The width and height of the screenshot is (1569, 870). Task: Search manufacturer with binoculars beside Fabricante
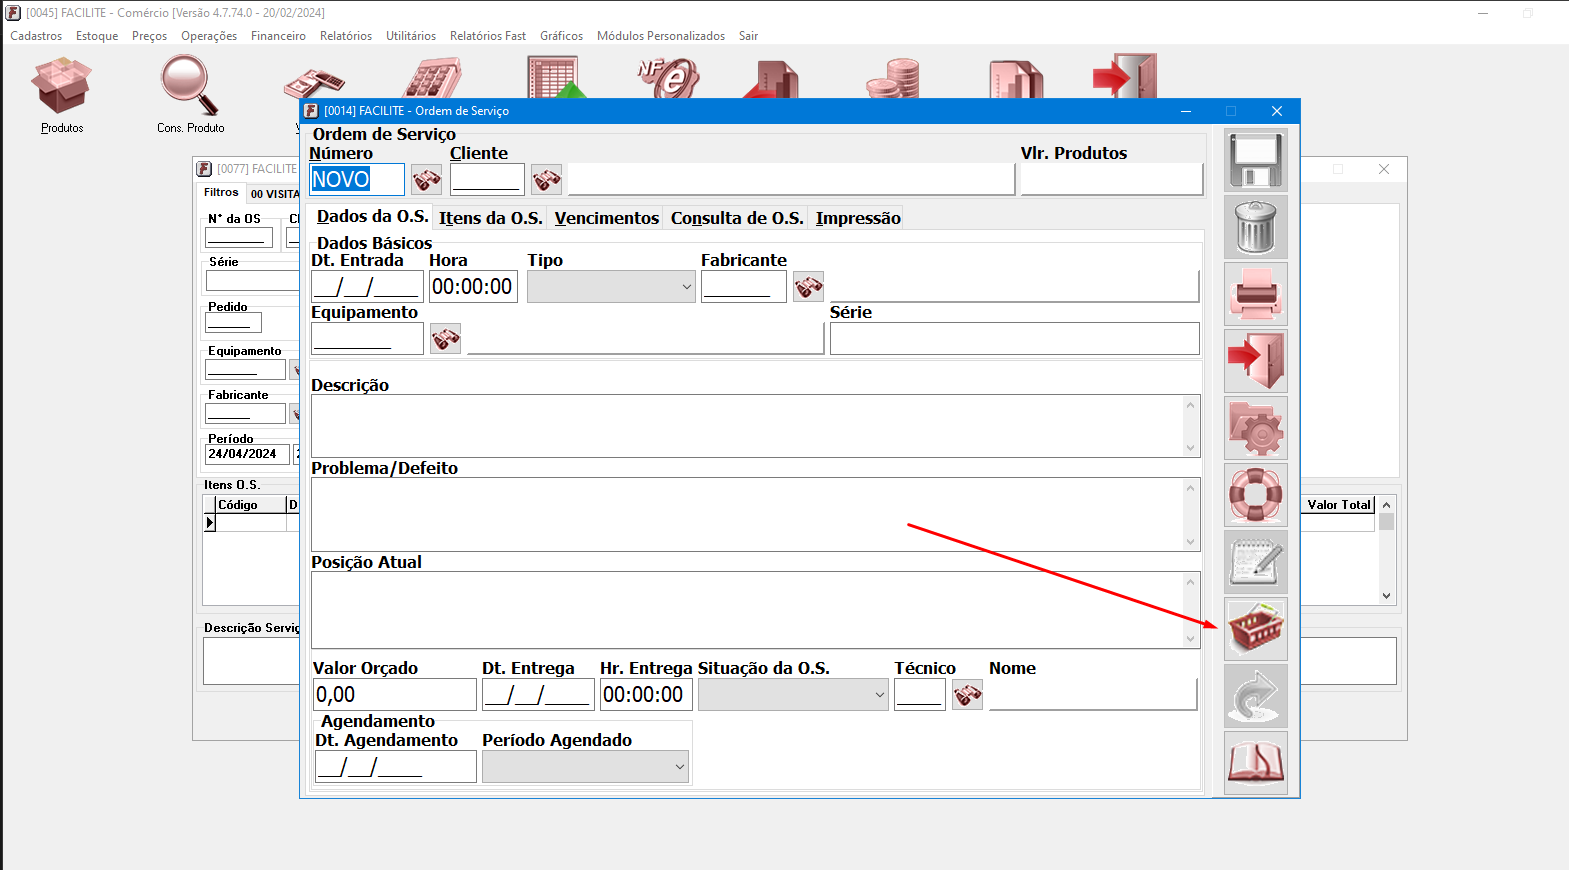pos(809,287)
